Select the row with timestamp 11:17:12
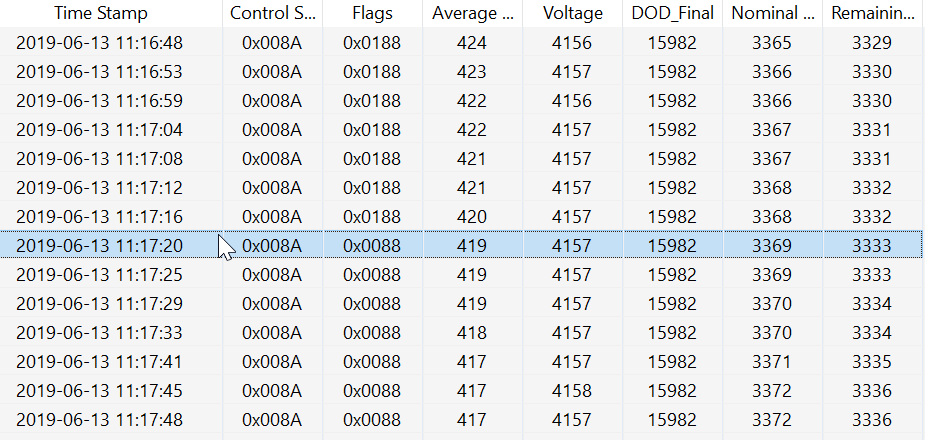Screen dimensions: 925x440 462,188
